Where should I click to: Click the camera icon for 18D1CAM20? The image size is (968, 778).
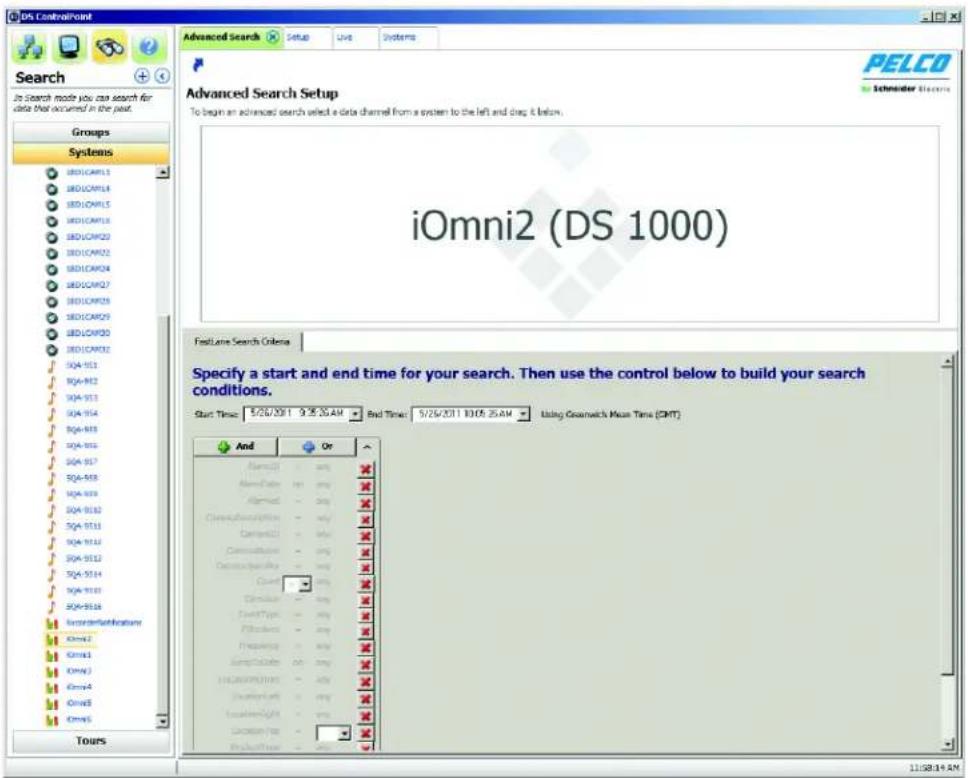pyautogui.click(x=52, y=237)
